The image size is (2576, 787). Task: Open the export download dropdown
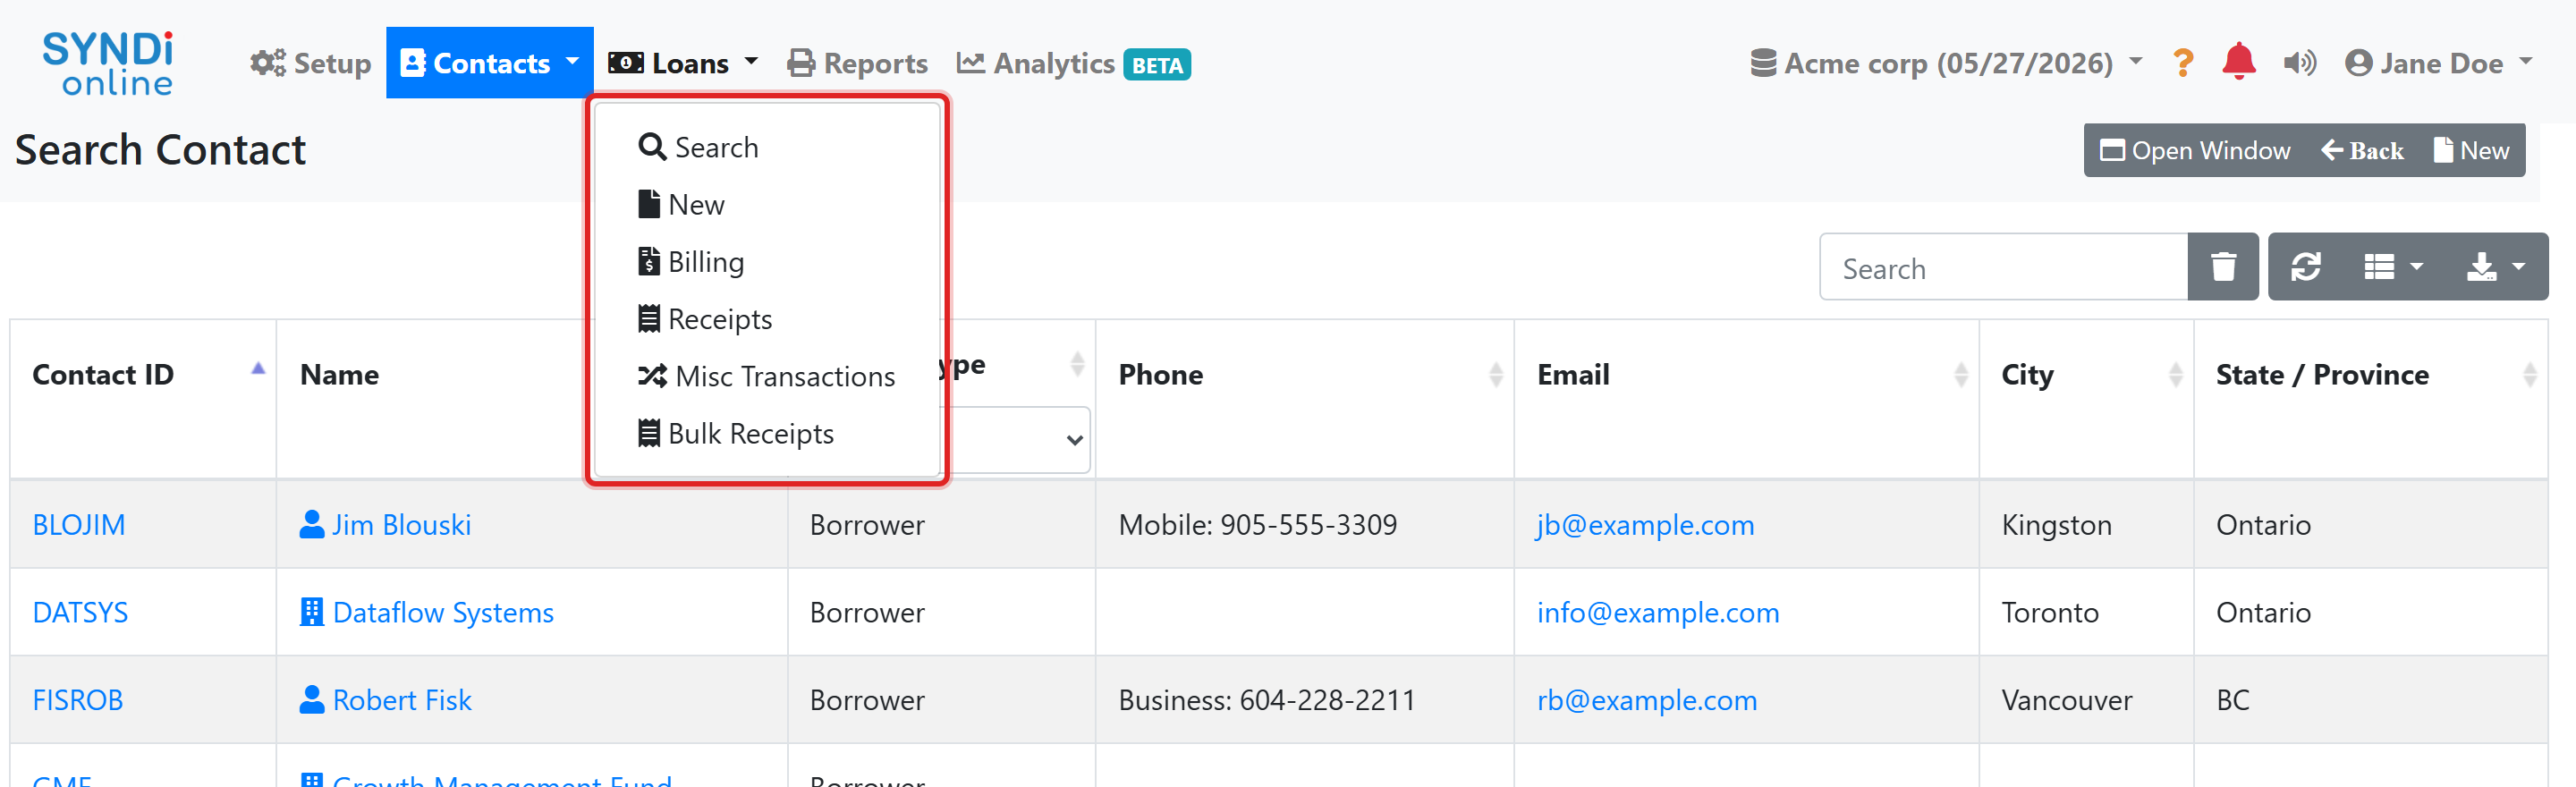[x=2496, y=267]
